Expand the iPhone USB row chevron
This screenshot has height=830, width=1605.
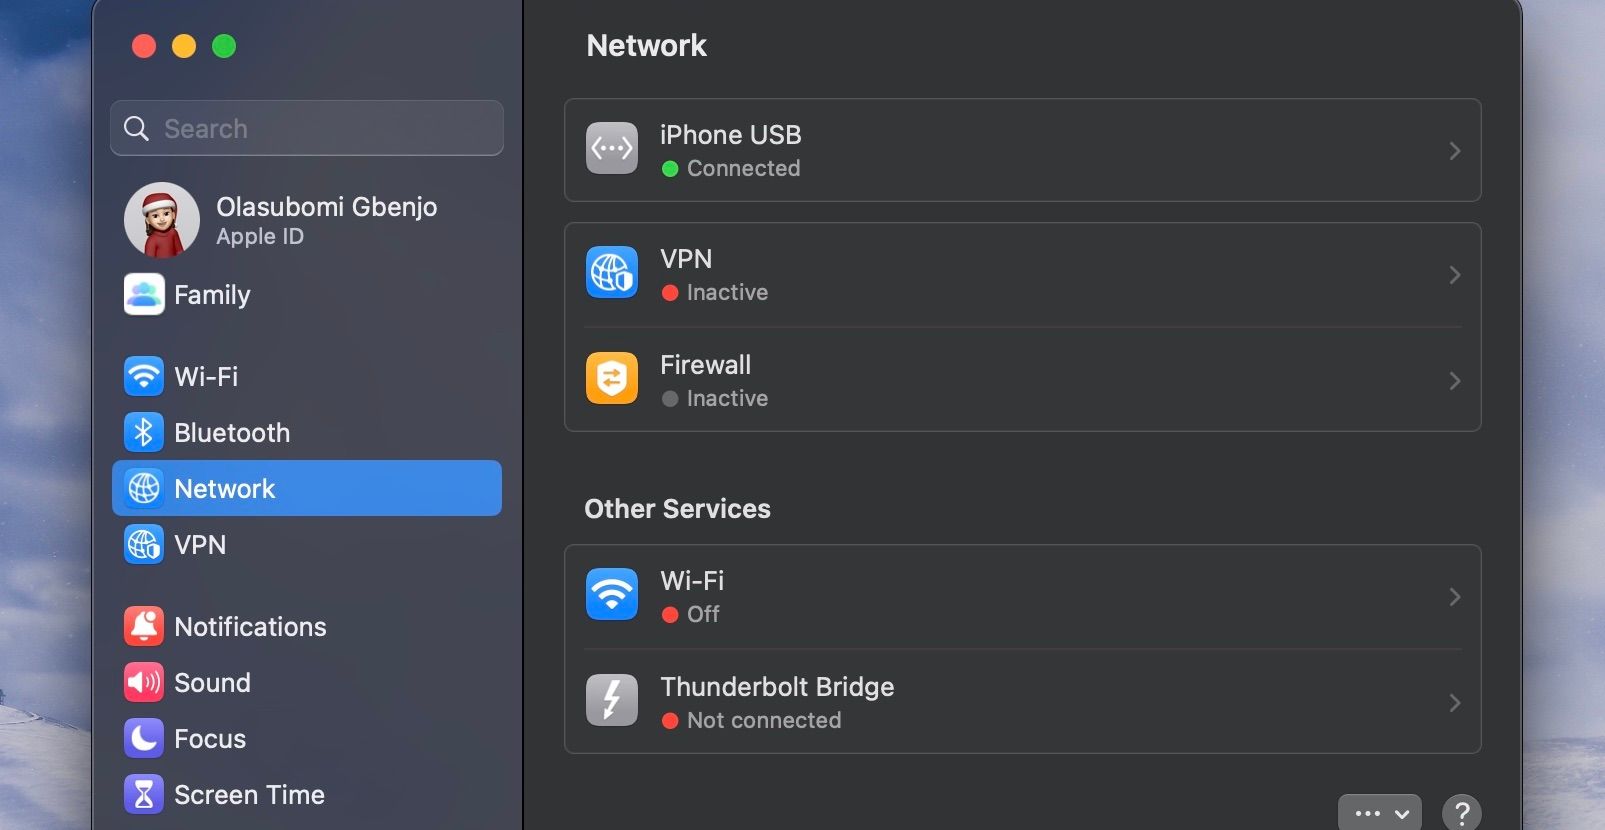click(1454, 151)
